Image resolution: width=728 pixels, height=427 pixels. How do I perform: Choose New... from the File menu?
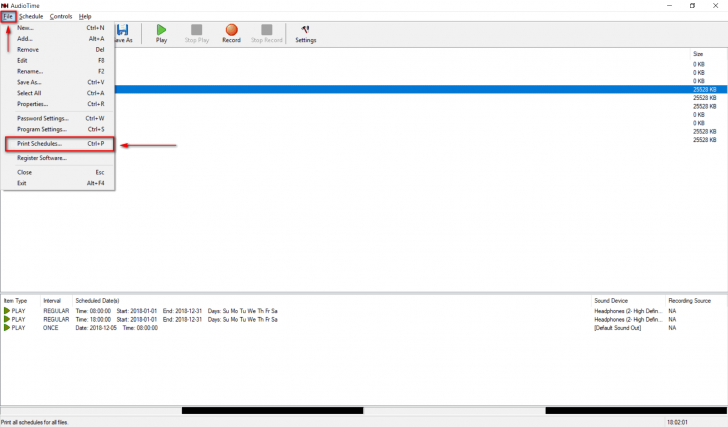(x=58, y=28)
